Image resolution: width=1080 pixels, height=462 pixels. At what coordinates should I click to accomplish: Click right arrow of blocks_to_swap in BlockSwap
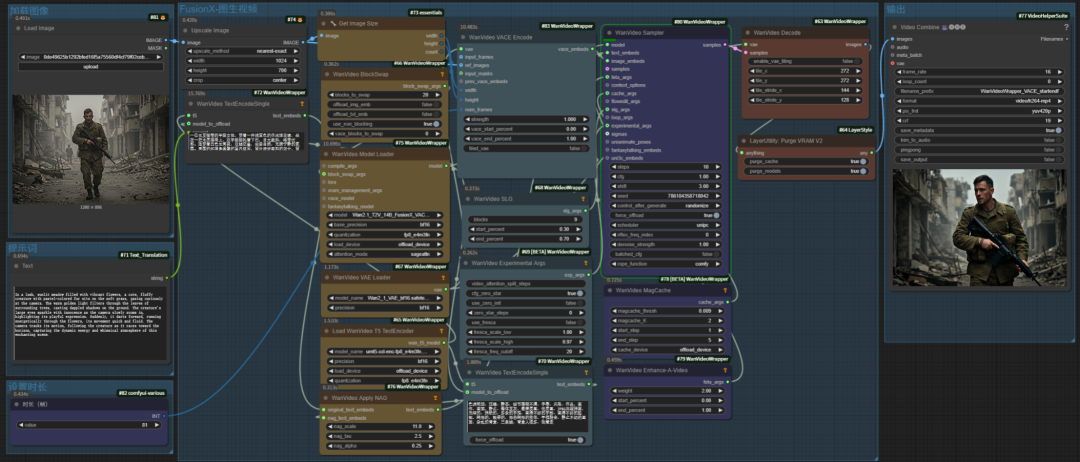click(x=437, y=94)
